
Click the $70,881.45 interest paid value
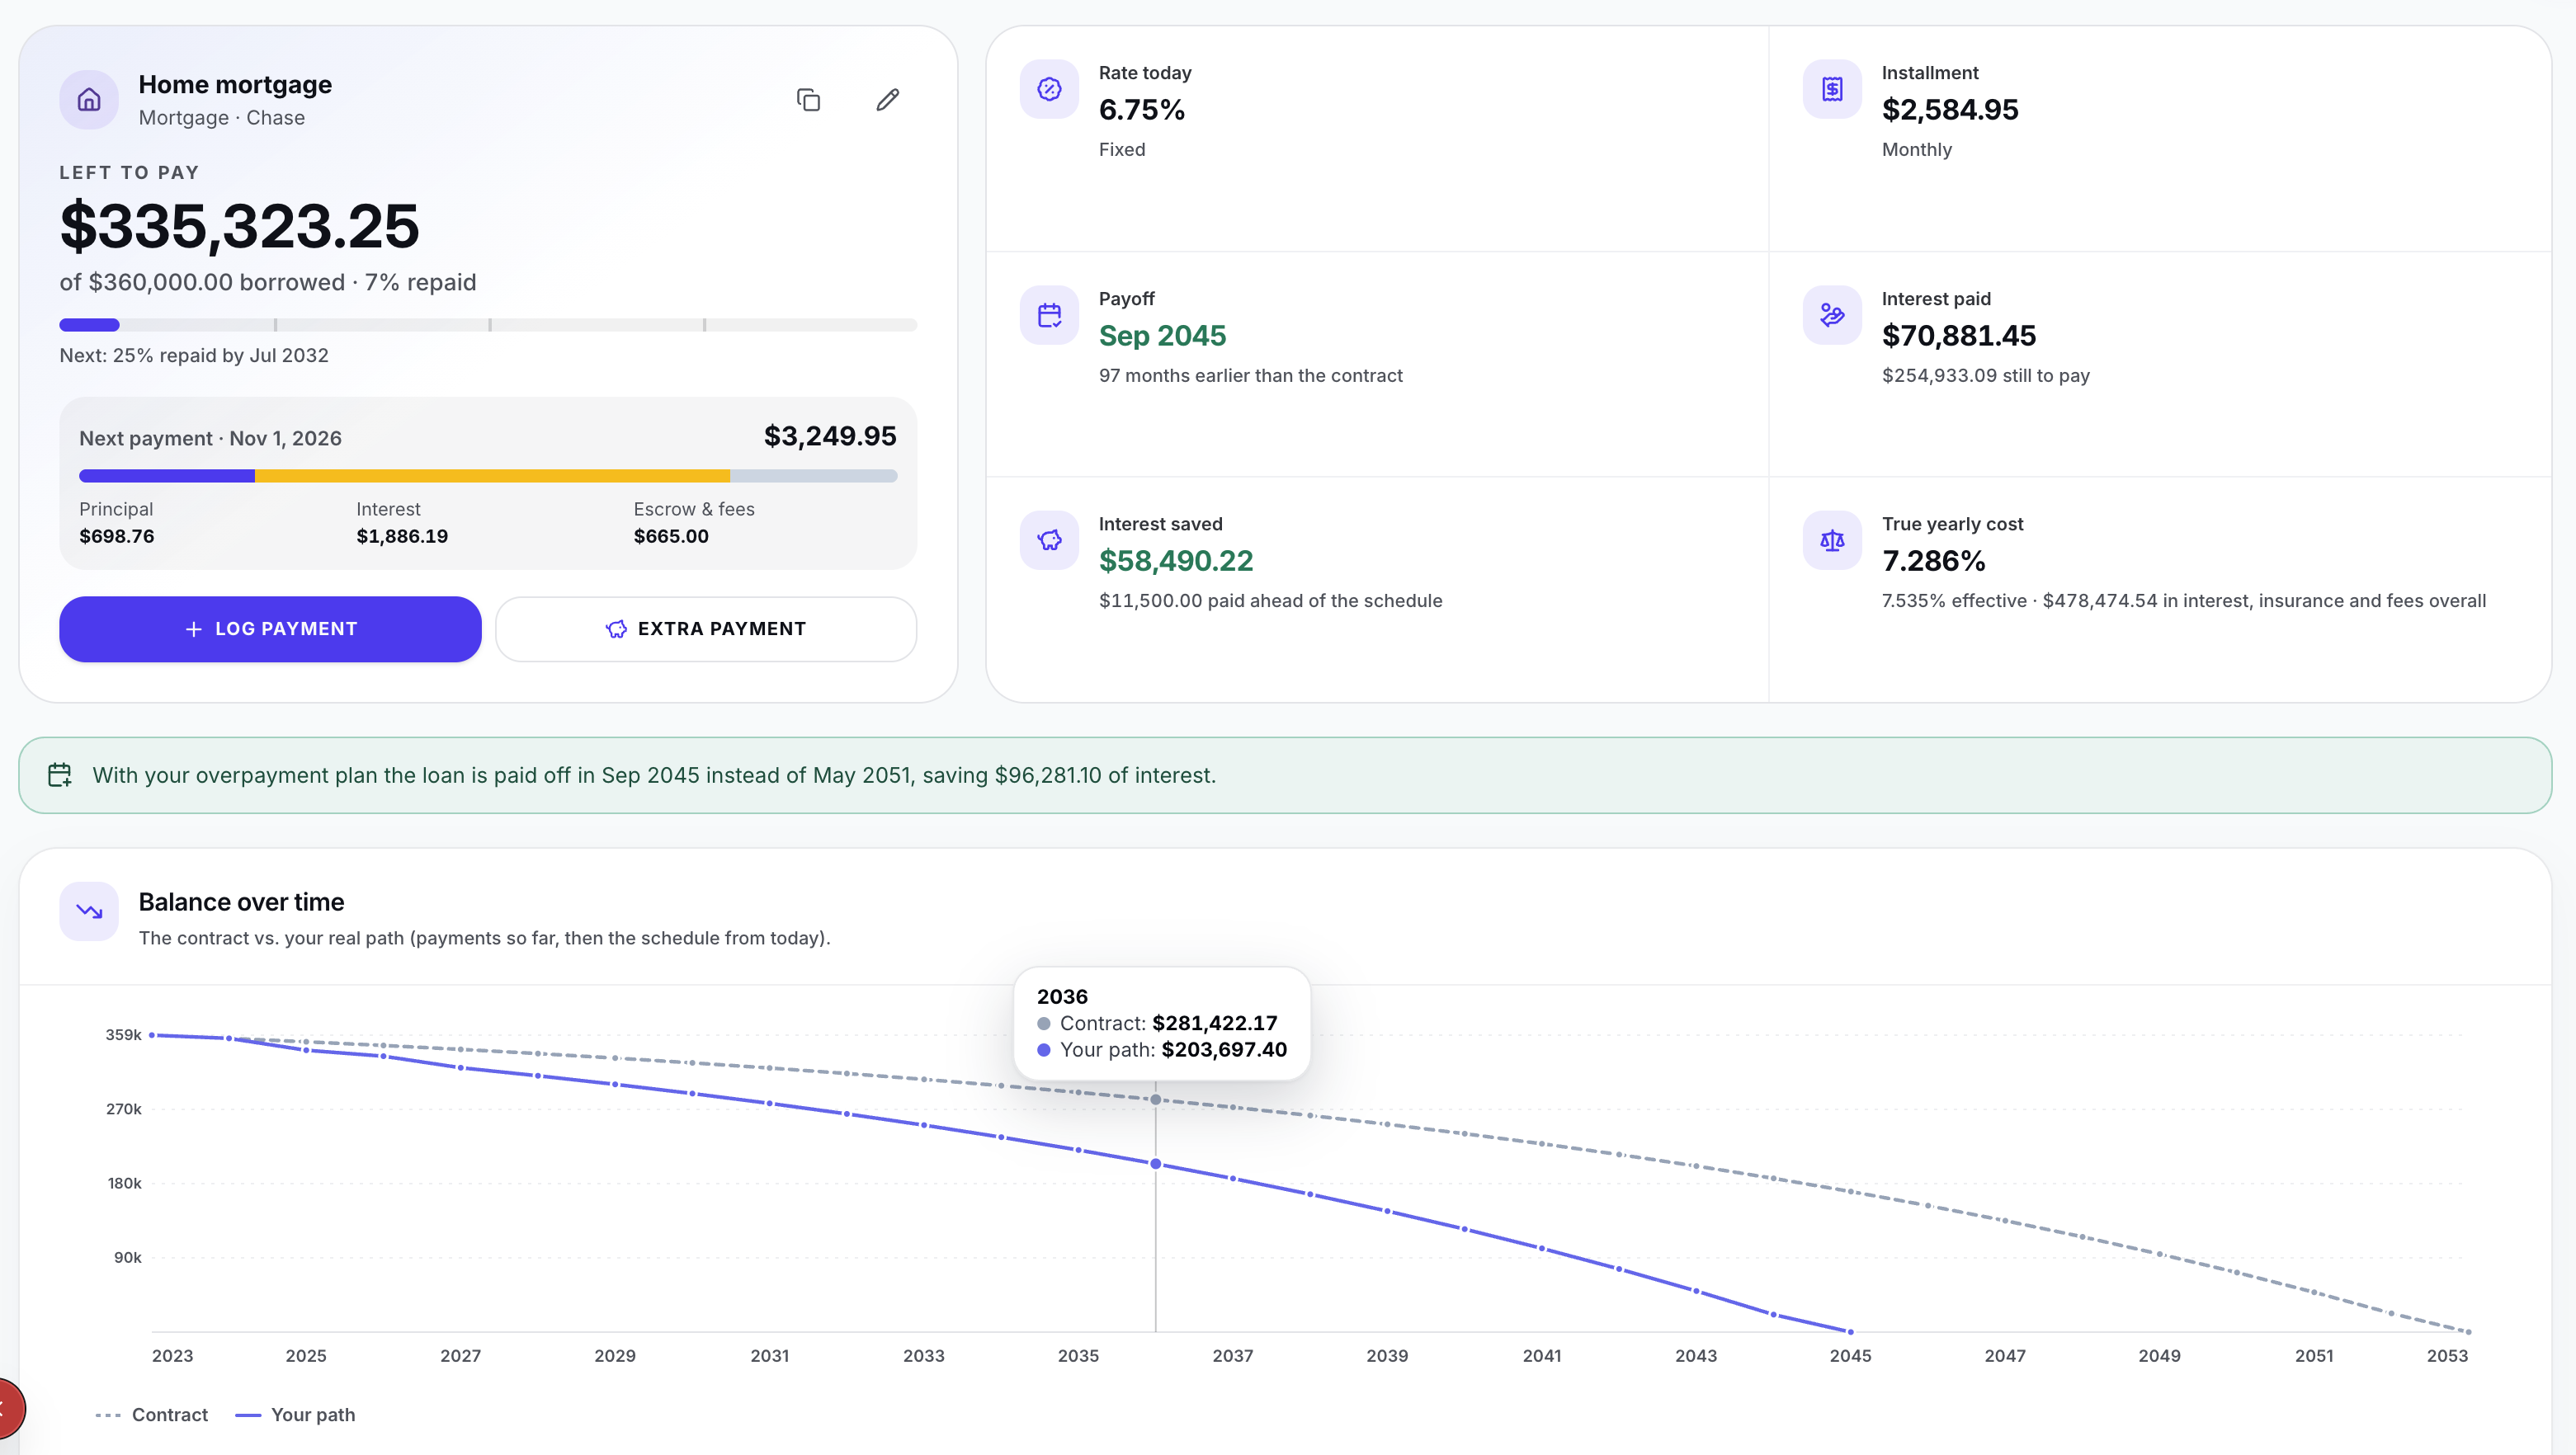click(1959, 336)
